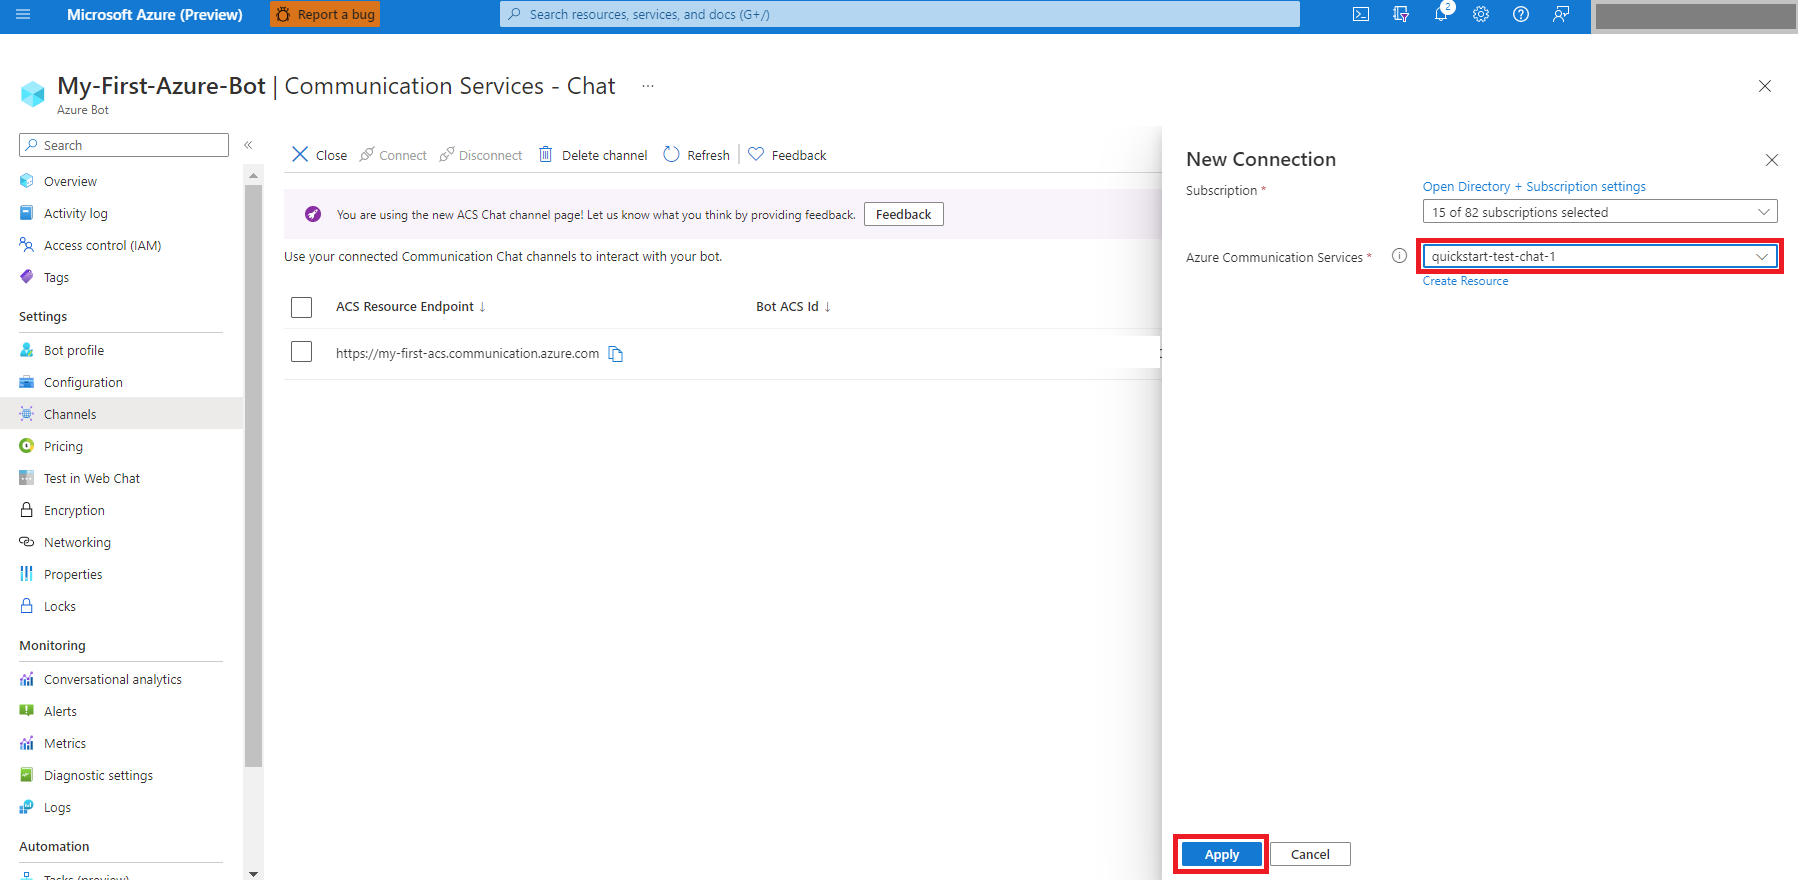Collapse the left navigation sidebar
This screenshot has width=1798, height=880.
[x=248, y=145]
